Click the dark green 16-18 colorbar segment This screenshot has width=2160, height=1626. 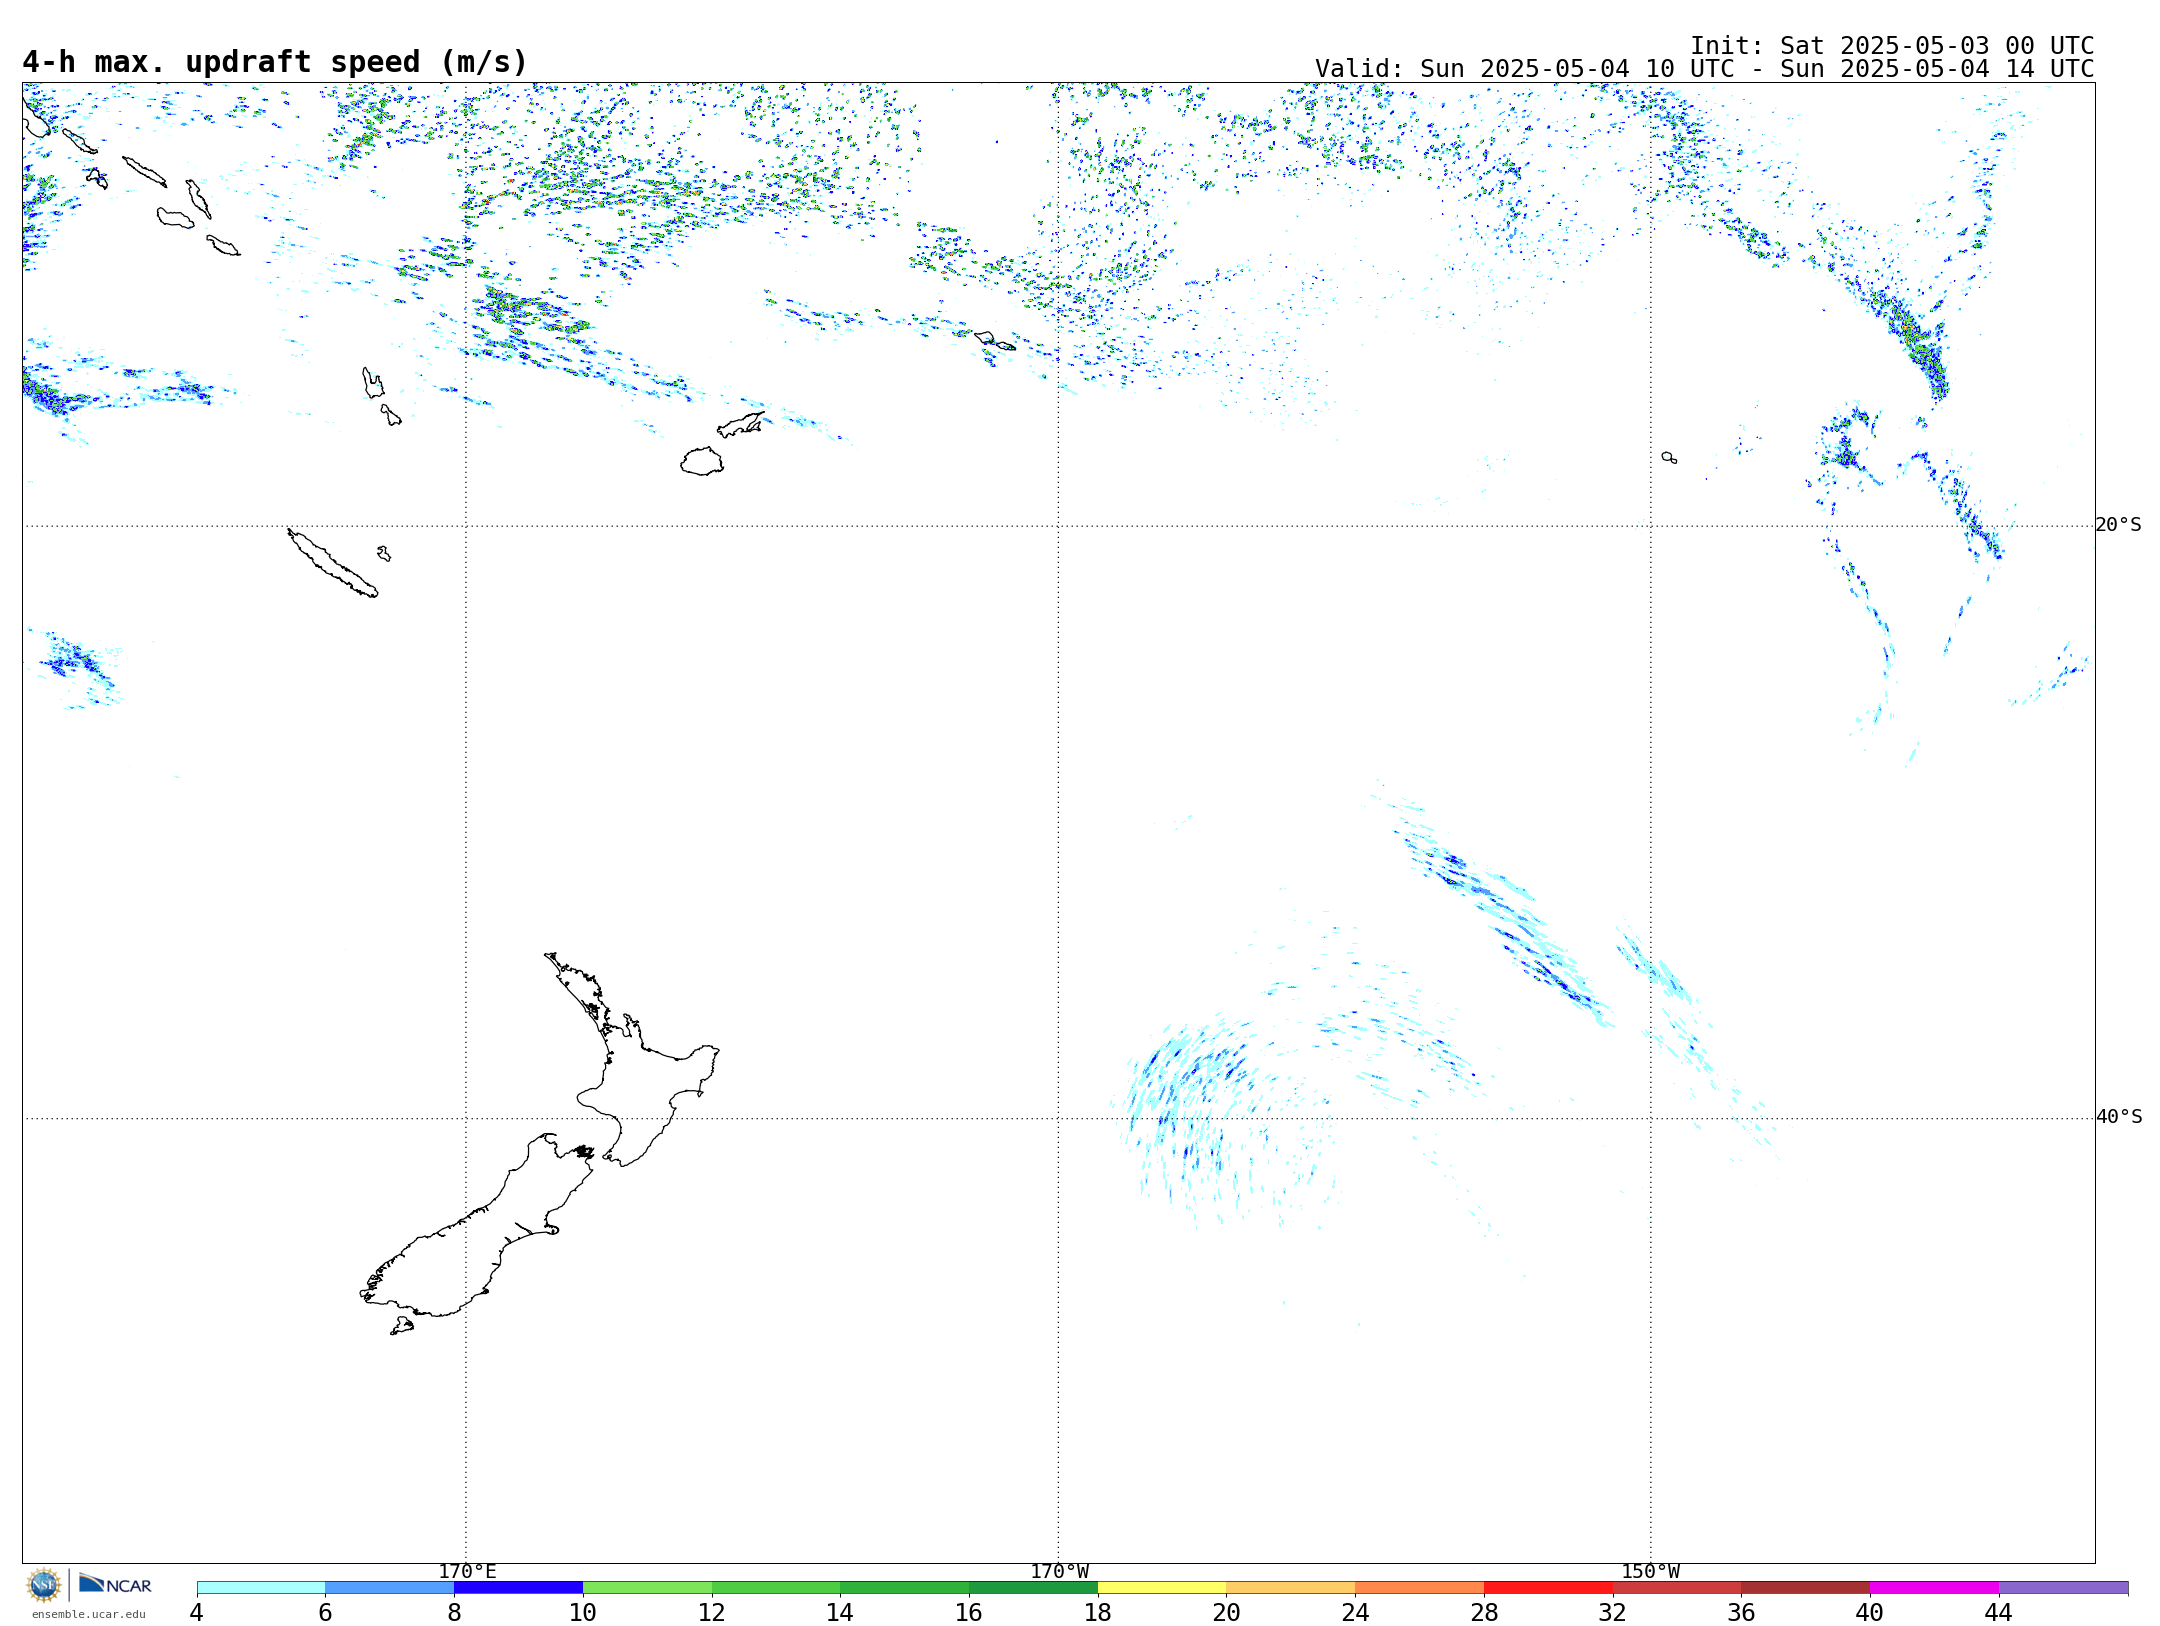tap(1033, 1588)
